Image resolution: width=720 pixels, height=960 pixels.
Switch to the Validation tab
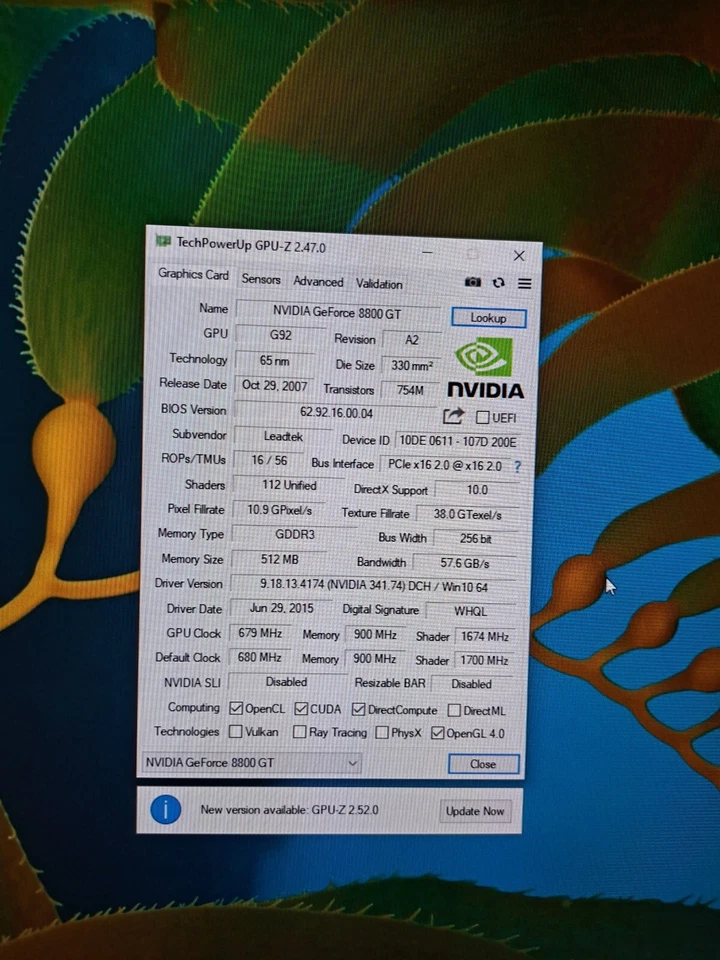tap(379, 284)
